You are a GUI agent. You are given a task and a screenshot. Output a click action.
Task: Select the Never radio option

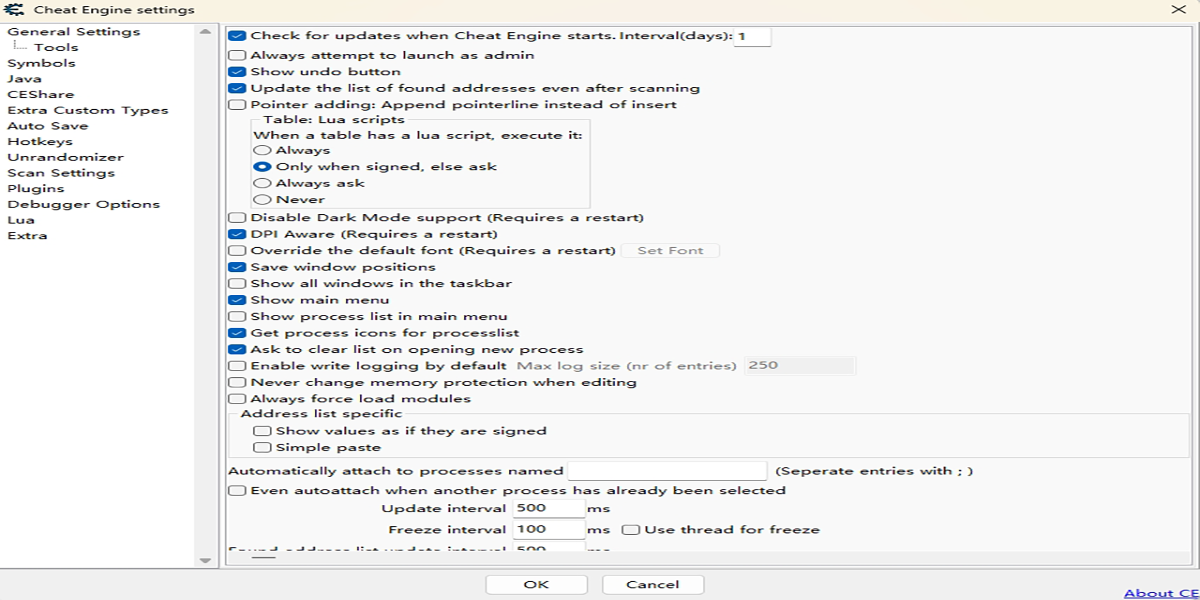(x=262, y=200)
